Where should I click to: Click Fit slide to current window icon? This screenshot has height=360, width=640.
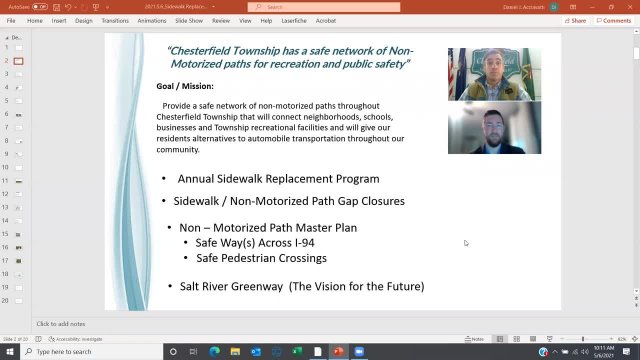pyautogui.click(x=635, y=339)
